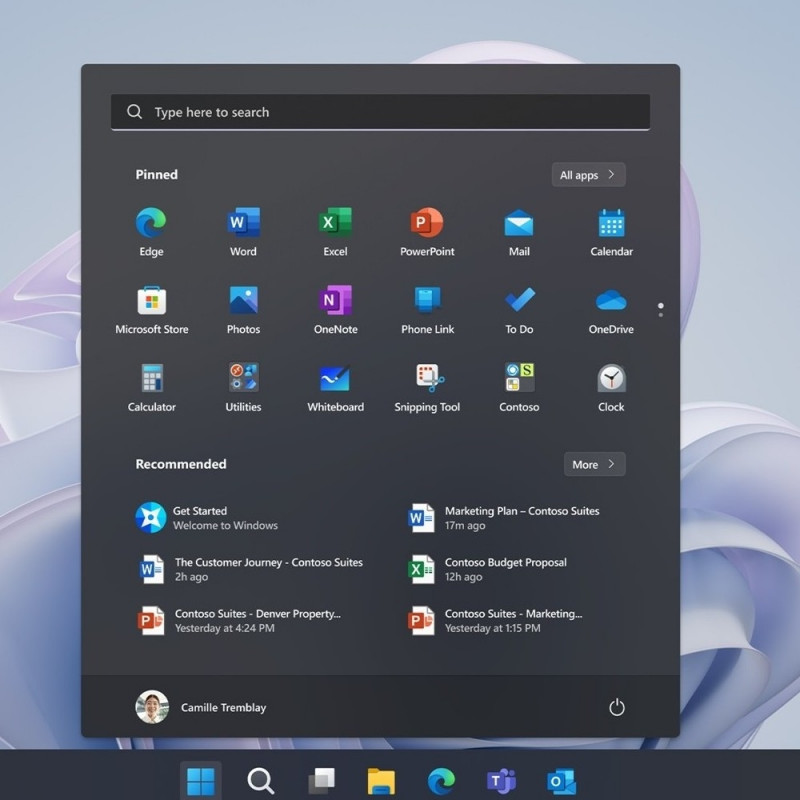Open Camille Tremblay user account menu
The image size is (800, 800).
pyautogui.click(x=201, y=707)
